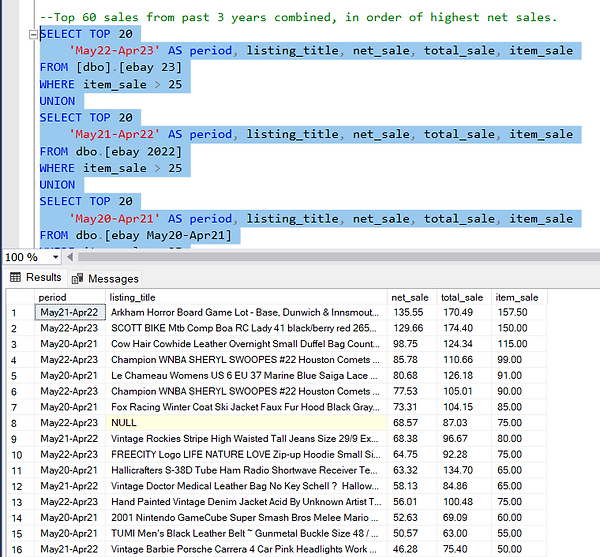Click the TUMI Men's Black Leather Belt cell
The width and height of the screenshot is (600, 557).
[246, 533]
